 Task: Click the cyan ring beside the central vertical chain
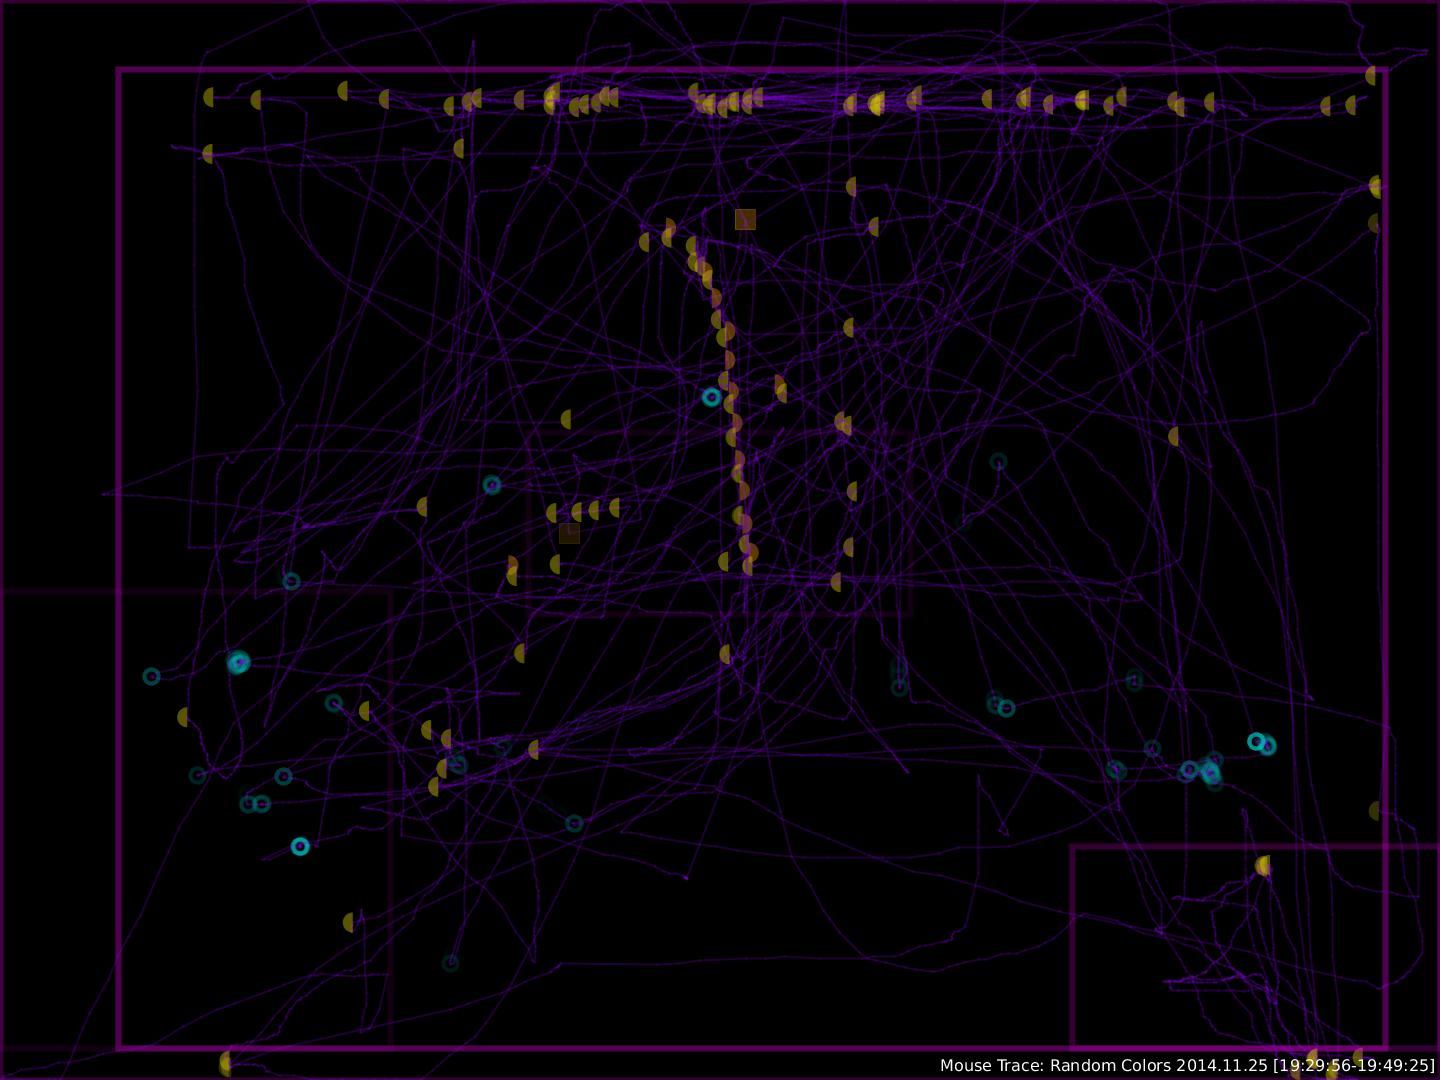coord(711,397)
